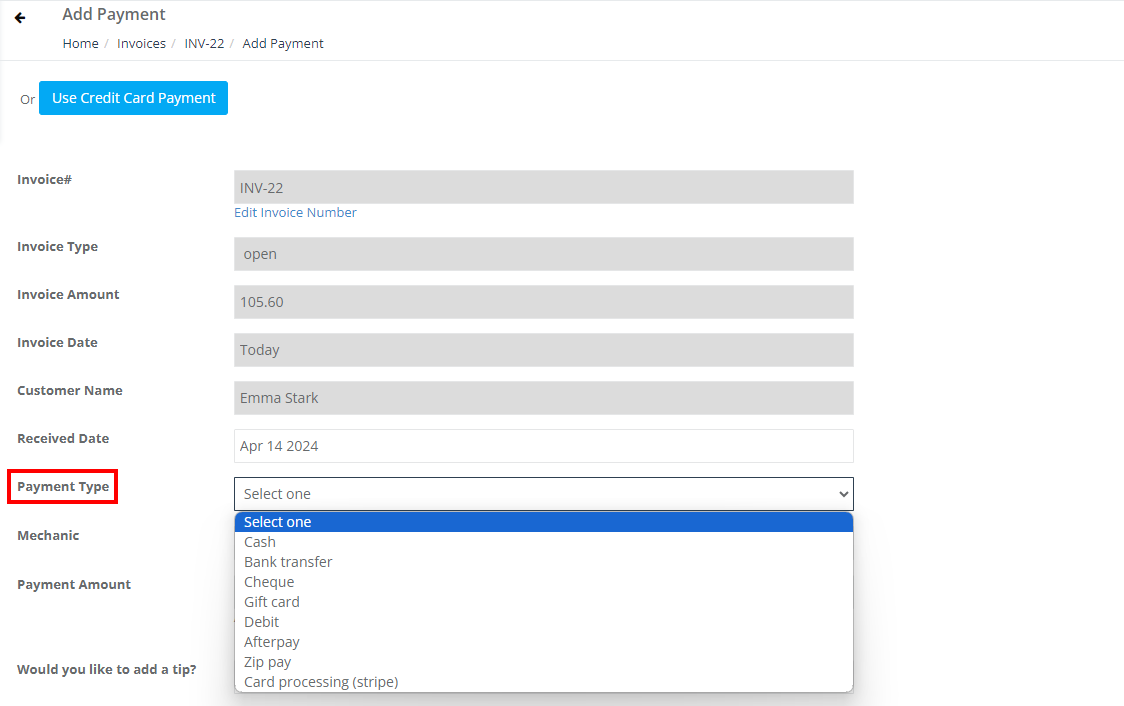
Task: Click the Payment Type label
Action: (x=63, y=487)
